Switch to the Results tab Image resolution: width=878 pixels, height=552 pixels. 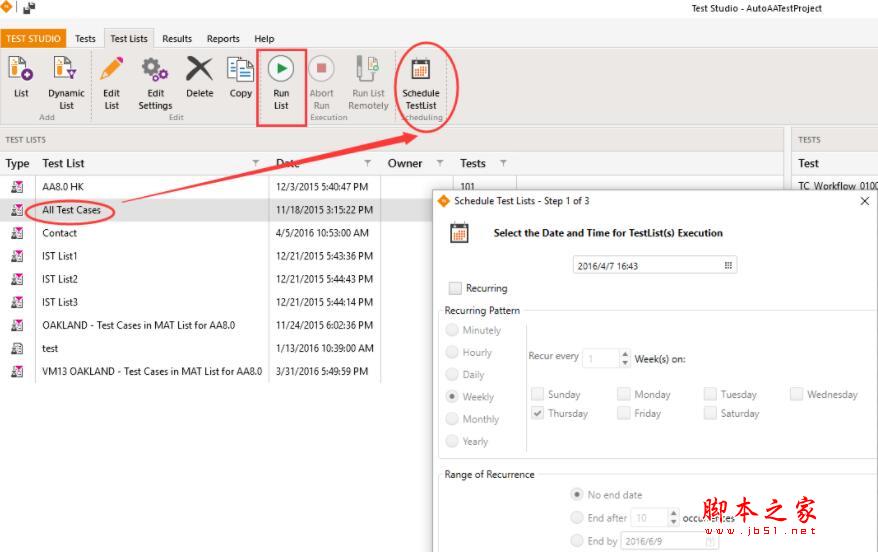click(177, 39)
